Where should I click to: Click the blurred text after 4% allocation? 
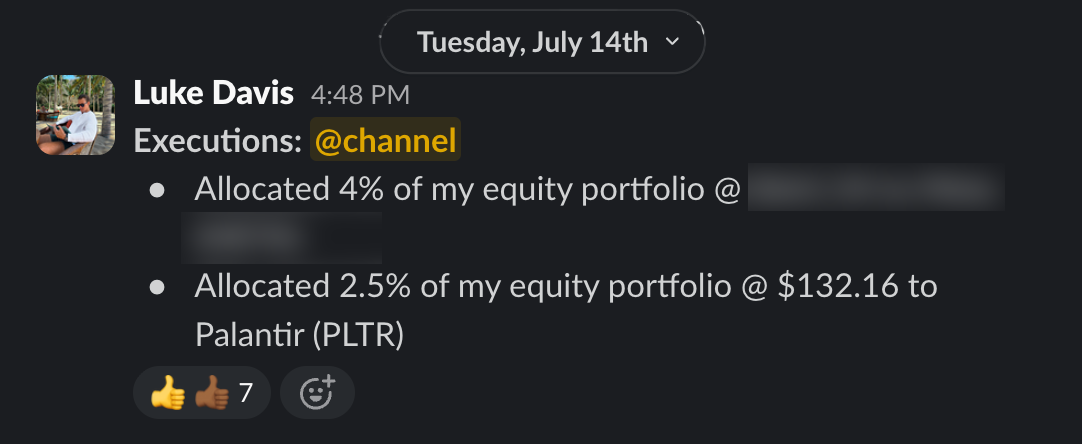click(876, 187)
